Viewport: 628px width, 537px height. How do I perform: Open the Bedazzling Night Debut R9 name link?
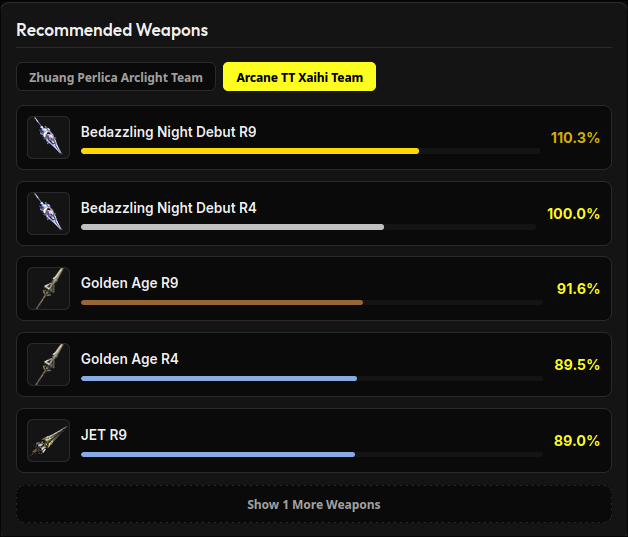click(x=169, y=132)
